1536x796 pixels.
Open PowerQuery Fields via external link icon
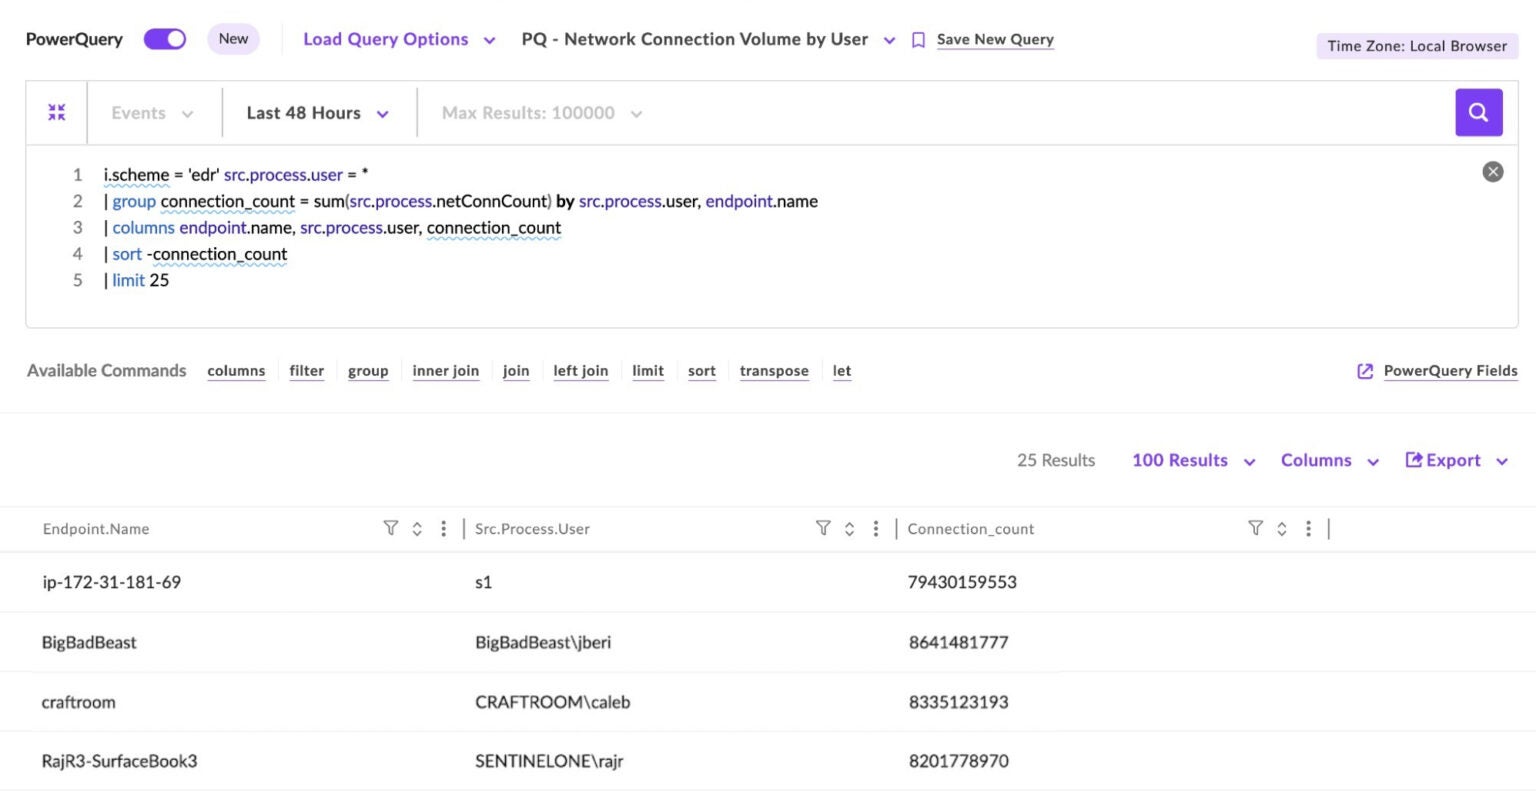coord(1365,370)
